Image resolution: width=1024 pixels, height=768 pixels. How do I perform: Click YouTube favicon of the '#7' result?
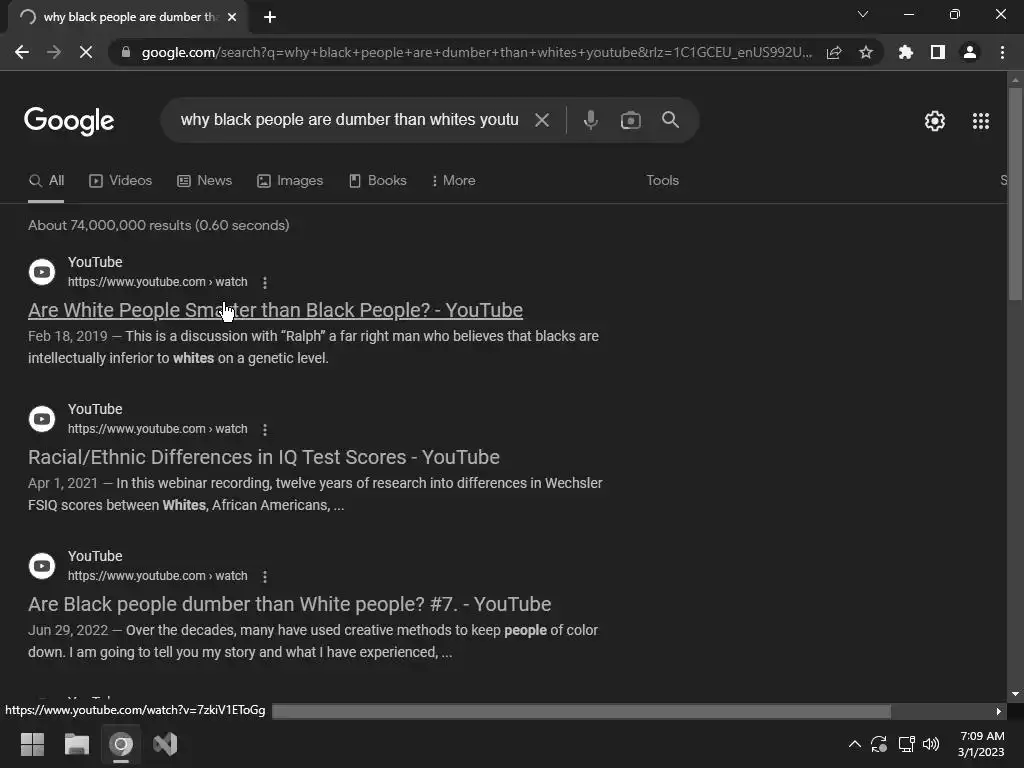coord(42,566)
